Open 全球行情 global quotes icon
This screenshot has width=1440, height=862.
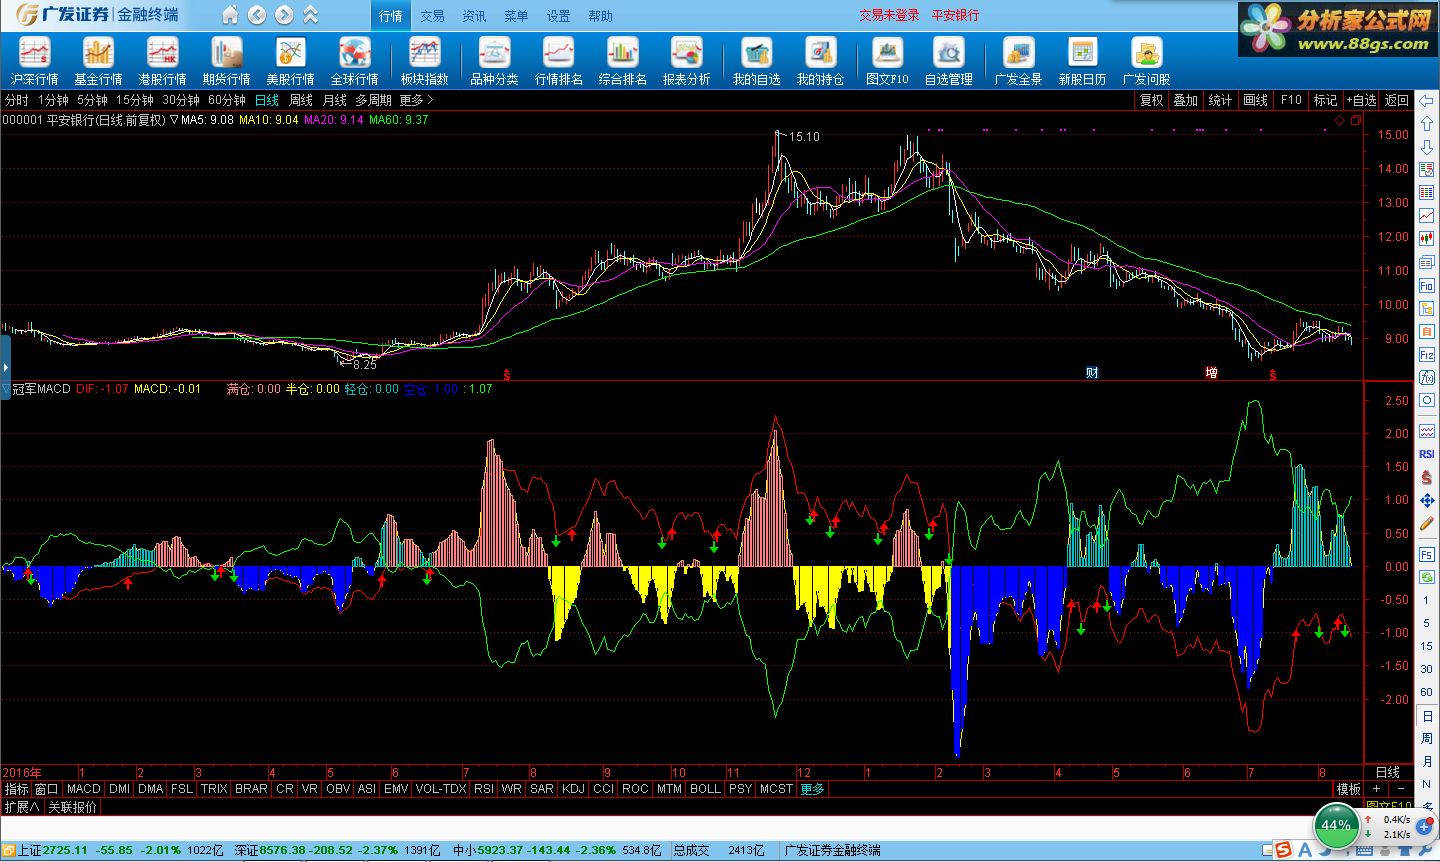pos(354,61)
